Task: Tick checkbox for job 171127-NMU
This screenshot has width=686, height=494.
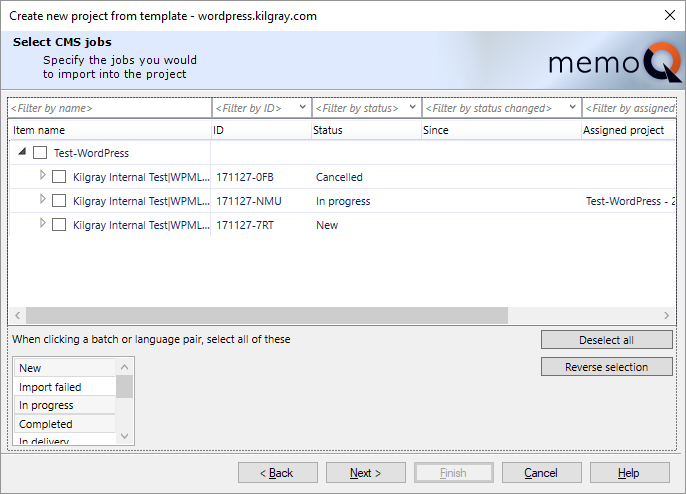Action: (59, 201)
